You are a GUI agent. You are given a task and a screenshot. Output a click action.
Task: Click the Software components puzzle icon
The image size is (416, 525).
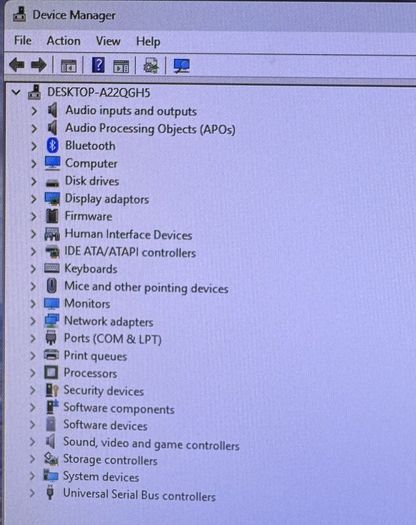click(52, 406)
